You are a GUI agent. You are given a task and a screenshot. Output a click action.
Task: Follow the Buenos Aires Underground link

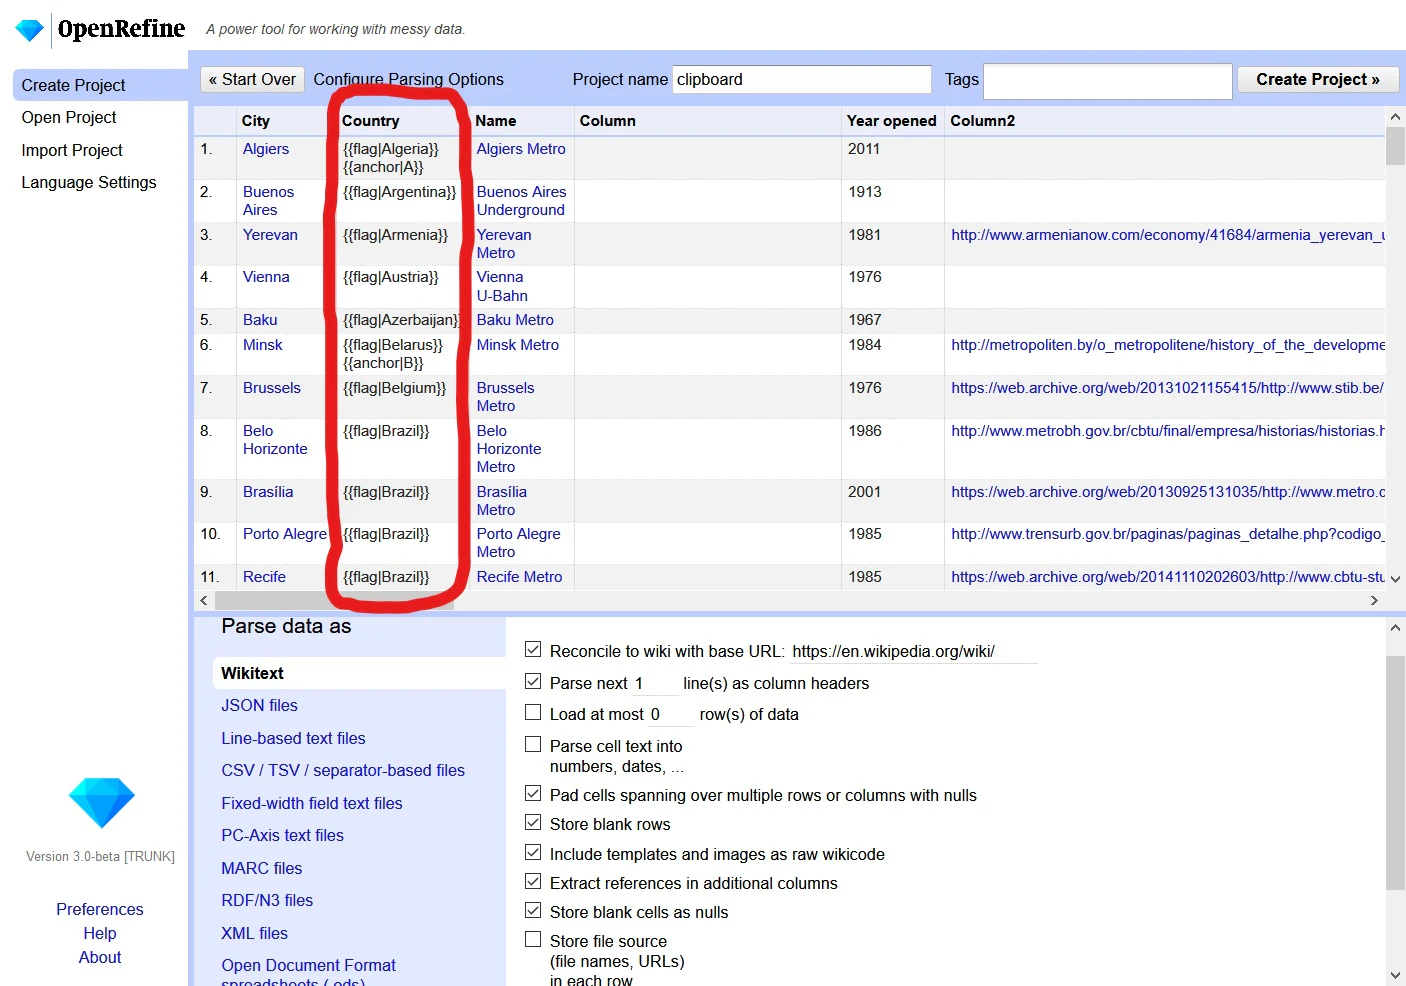coord(521,201)
